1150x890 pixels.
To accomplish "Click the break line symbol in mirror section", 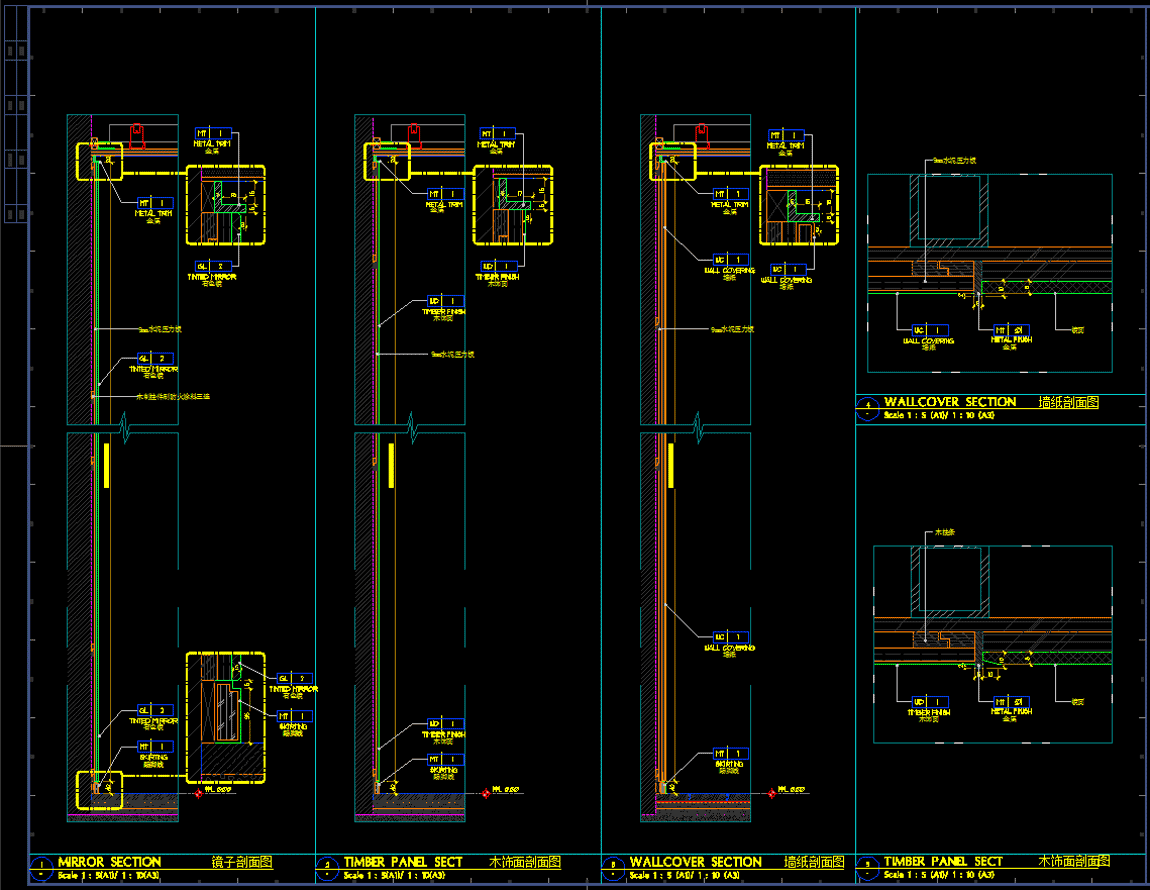I will pyautogui.click(x=122, y=432).
